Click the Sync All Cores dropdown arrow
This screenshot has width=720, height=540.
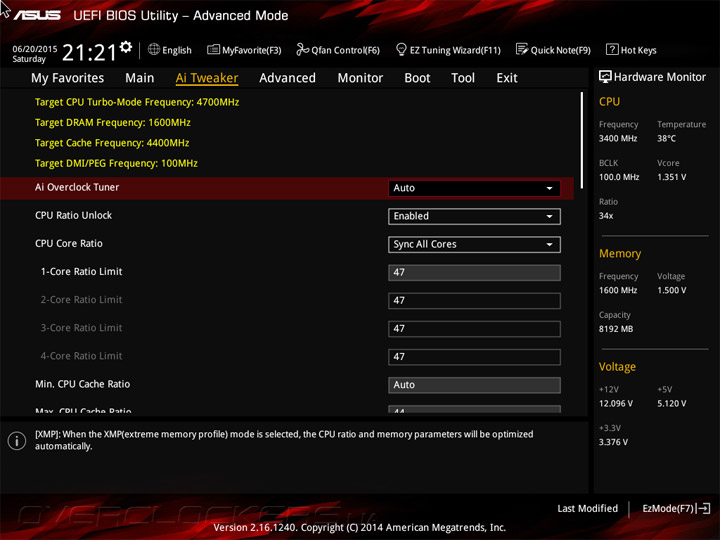[x=549, y=244]
